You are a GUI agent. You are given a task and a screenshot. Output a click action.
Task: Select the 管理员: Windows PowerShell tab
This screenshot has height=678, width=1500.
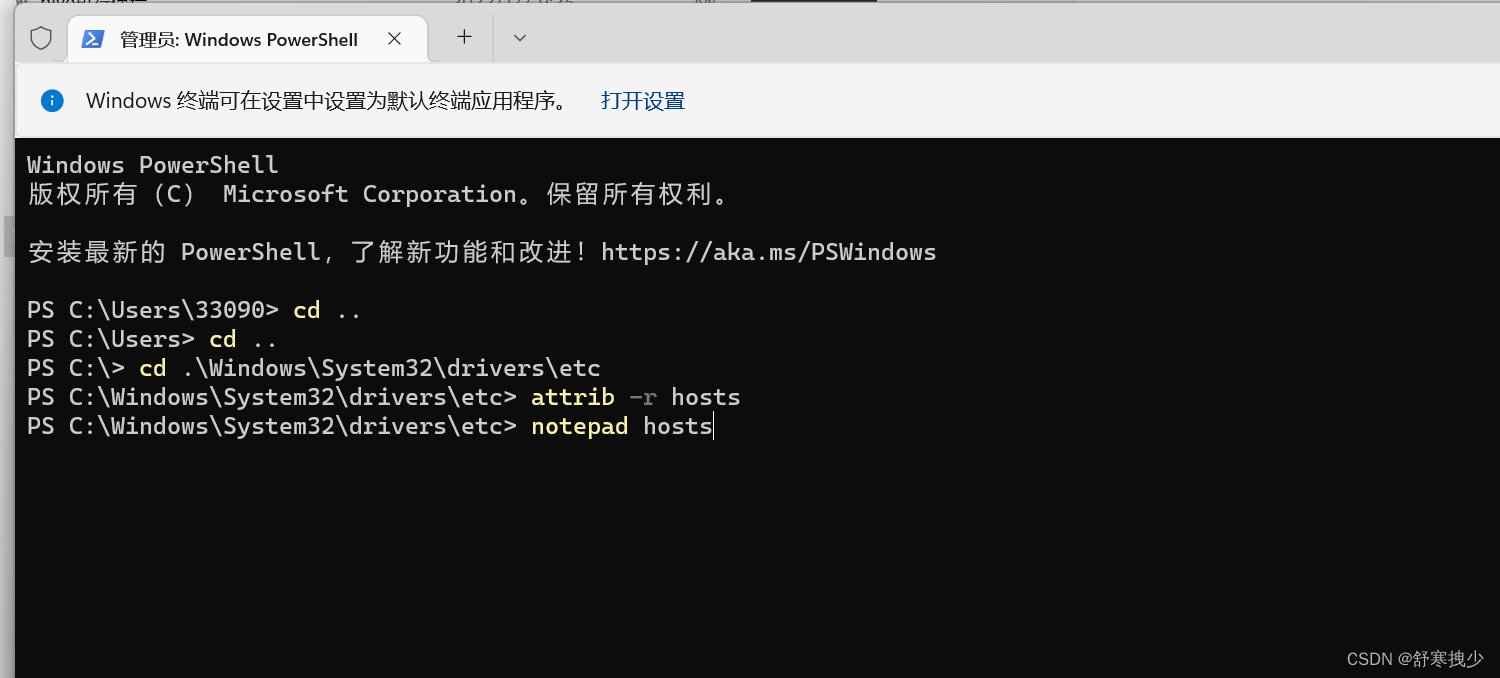[x=247, y=39]
